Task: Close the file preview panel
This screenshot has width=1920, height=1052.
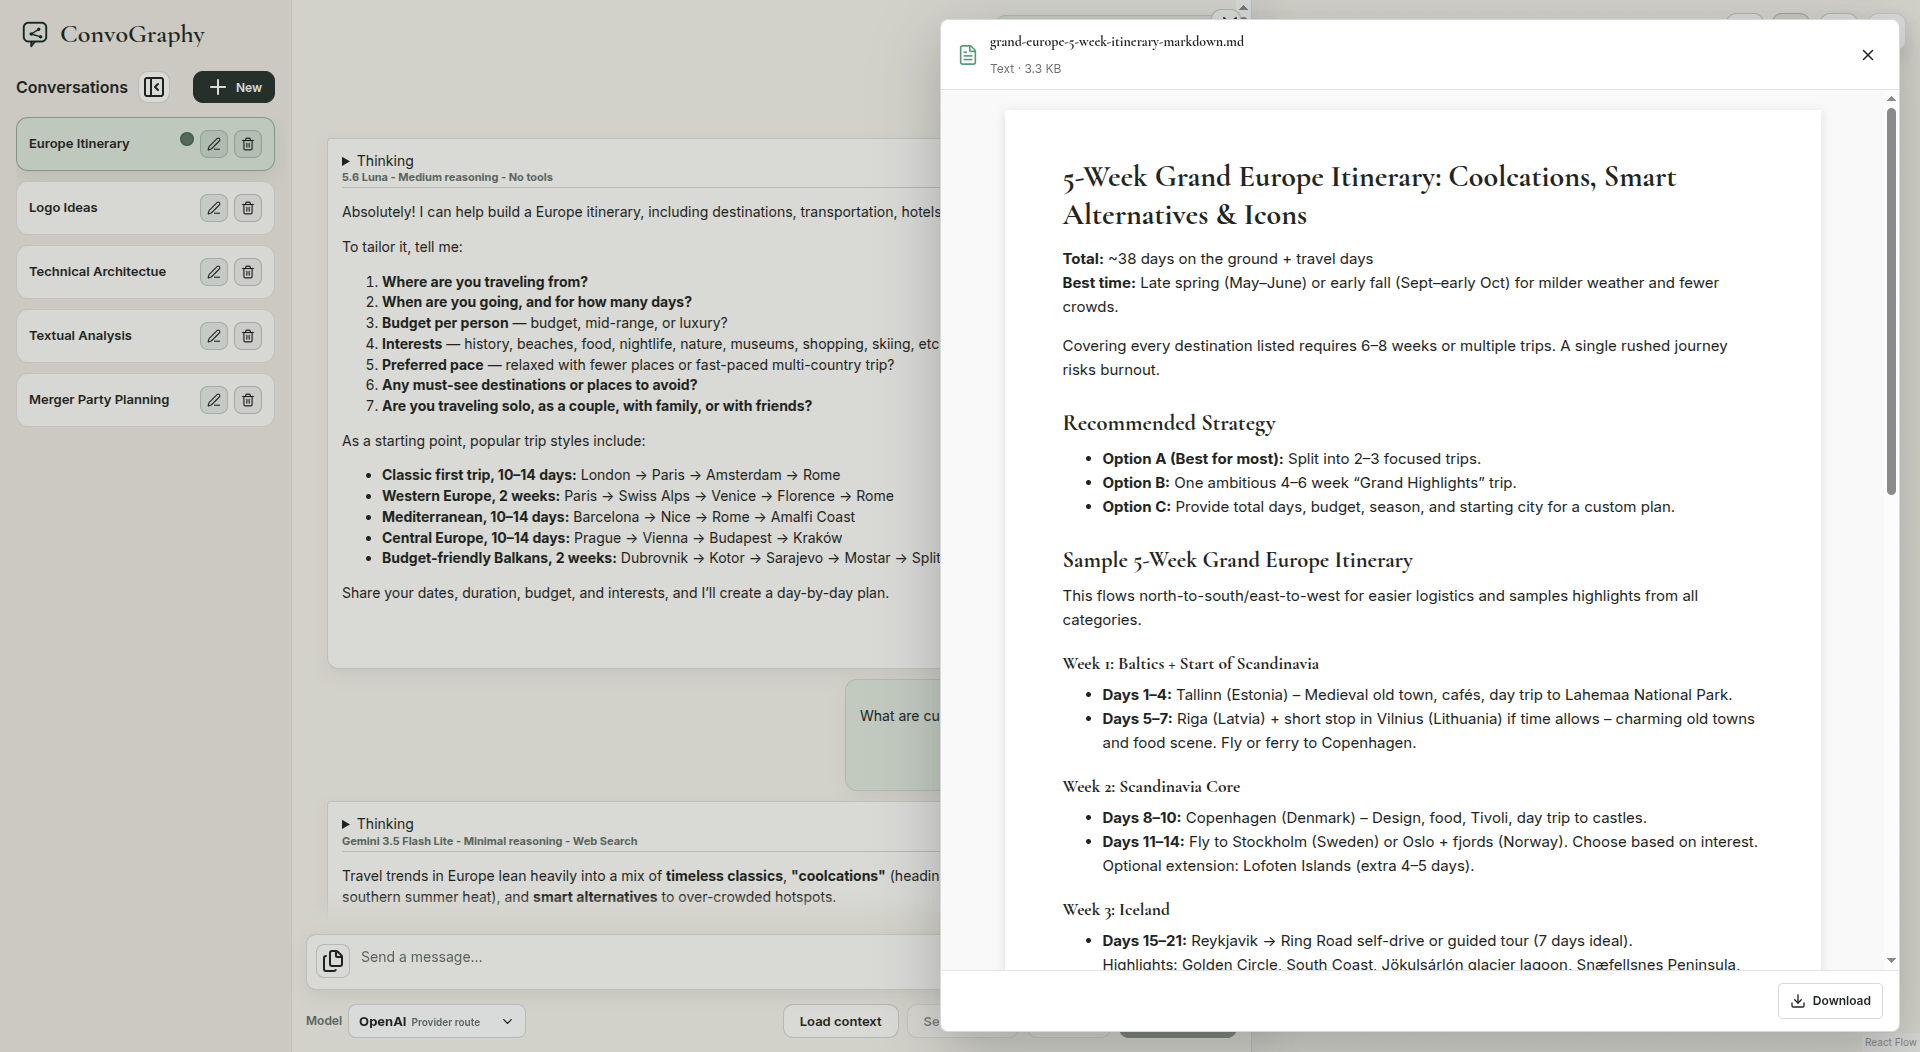Action: coord(1867,55)
